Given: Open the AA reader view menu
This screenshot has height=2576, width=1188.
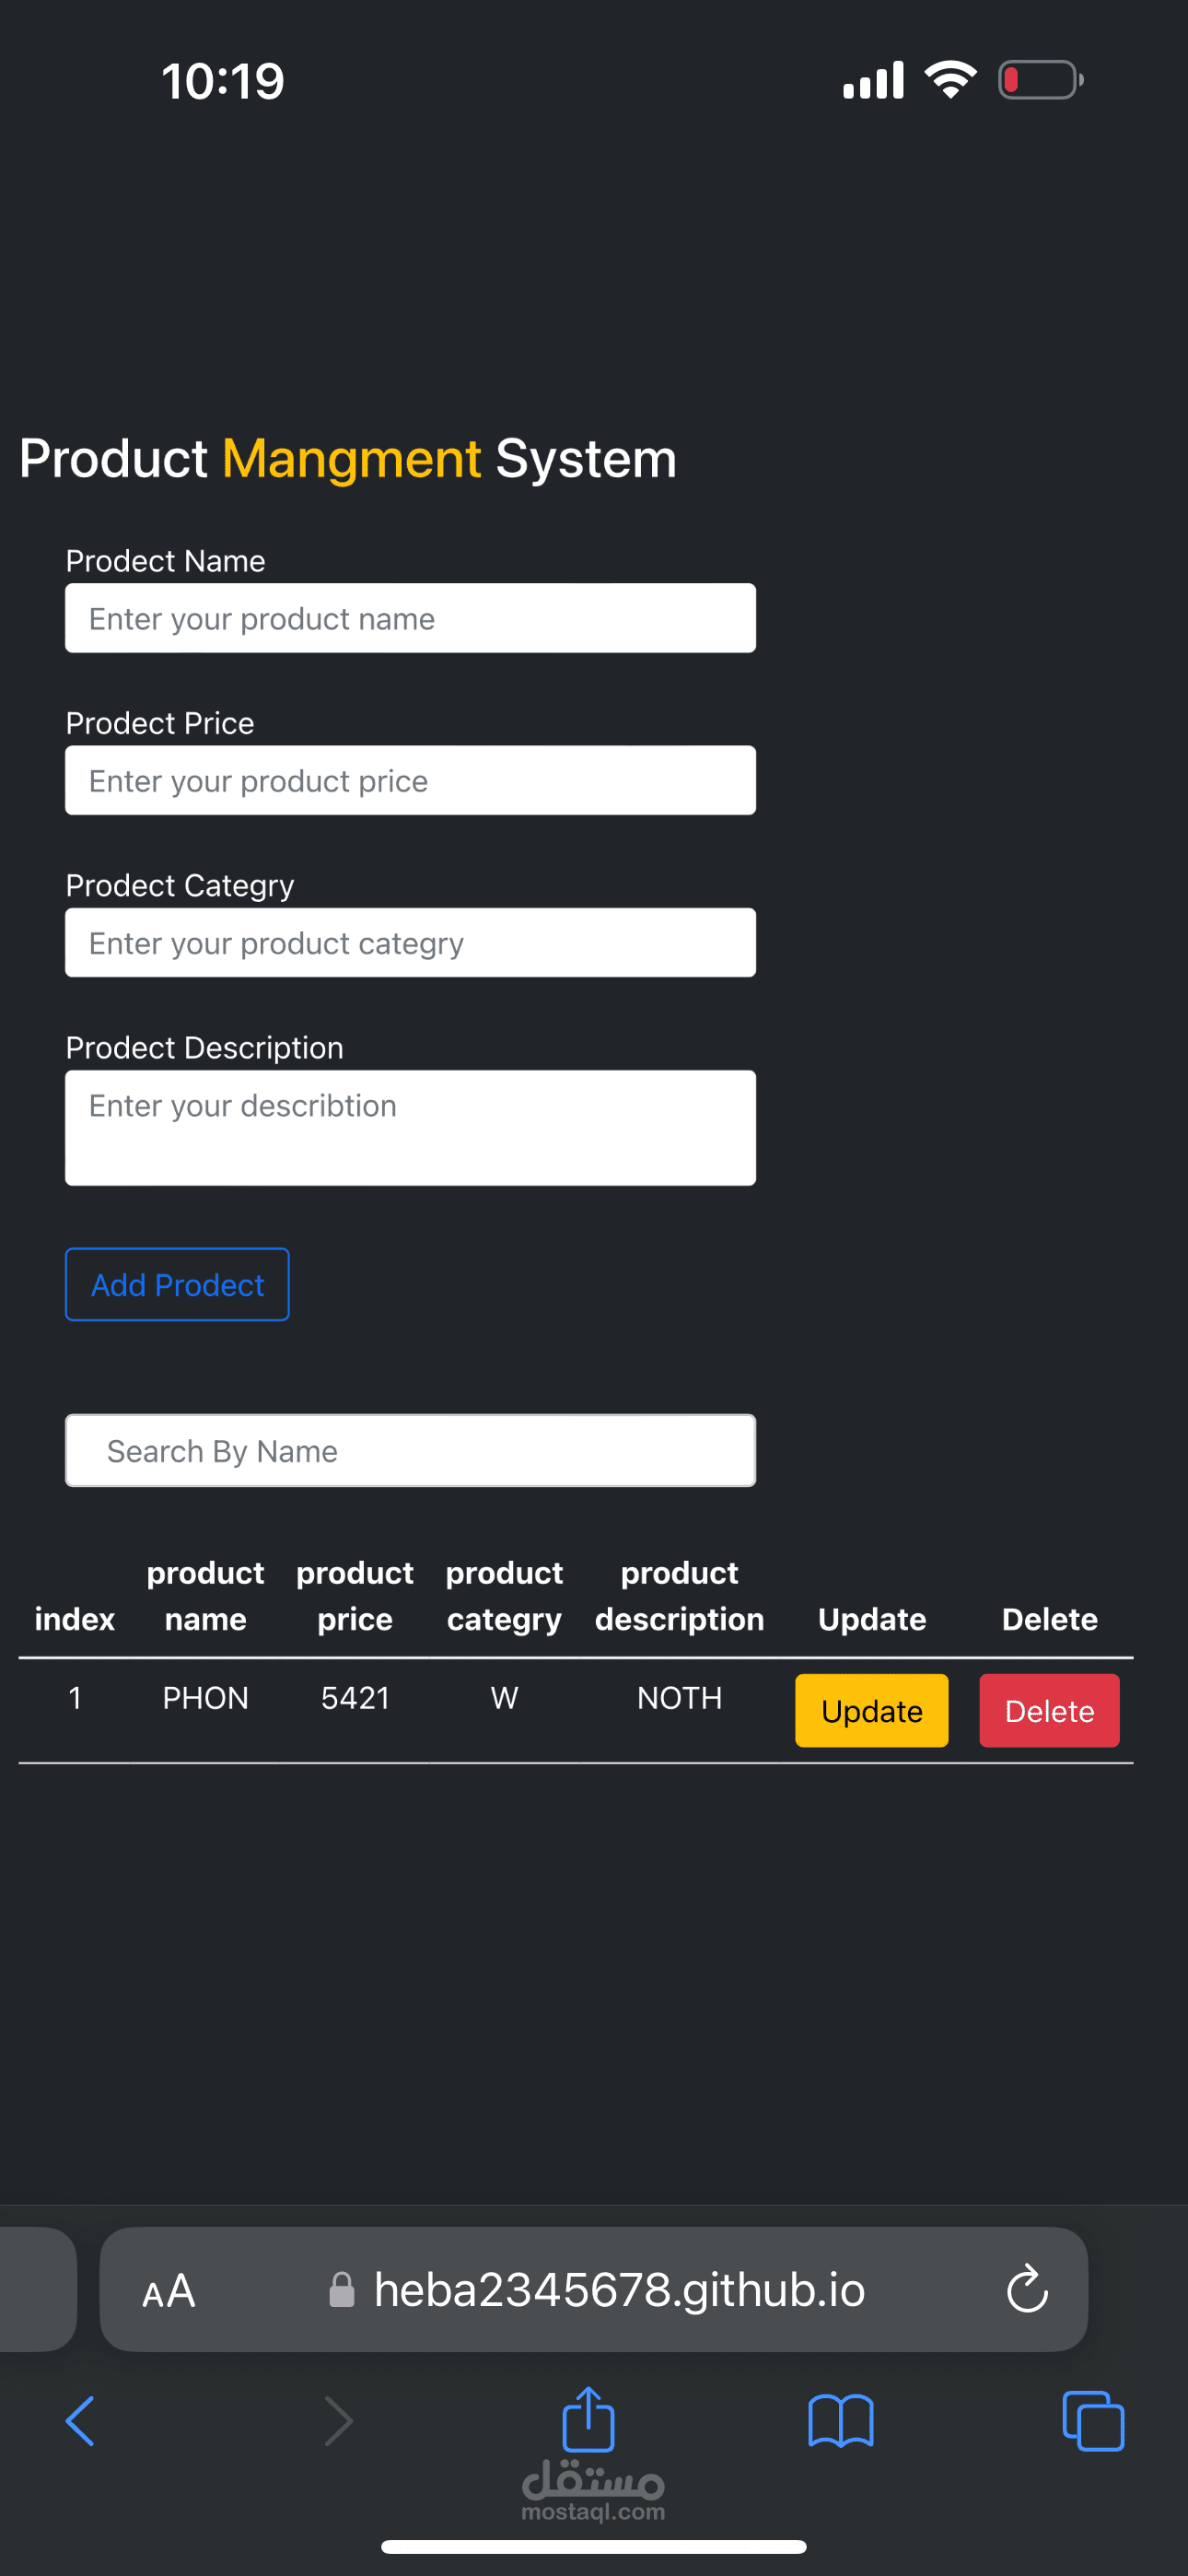Looking at the screenshot, I should tap(168, 2291).
